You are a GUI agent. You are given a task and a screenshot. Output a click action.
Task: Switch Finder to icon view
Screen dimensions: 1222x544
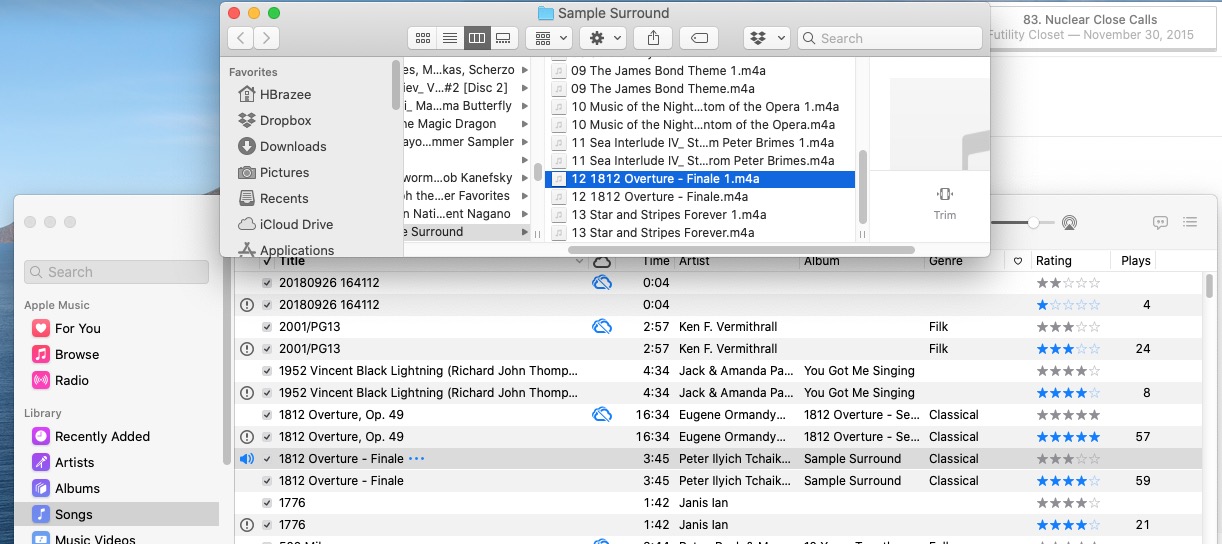[x=422, y=38]
